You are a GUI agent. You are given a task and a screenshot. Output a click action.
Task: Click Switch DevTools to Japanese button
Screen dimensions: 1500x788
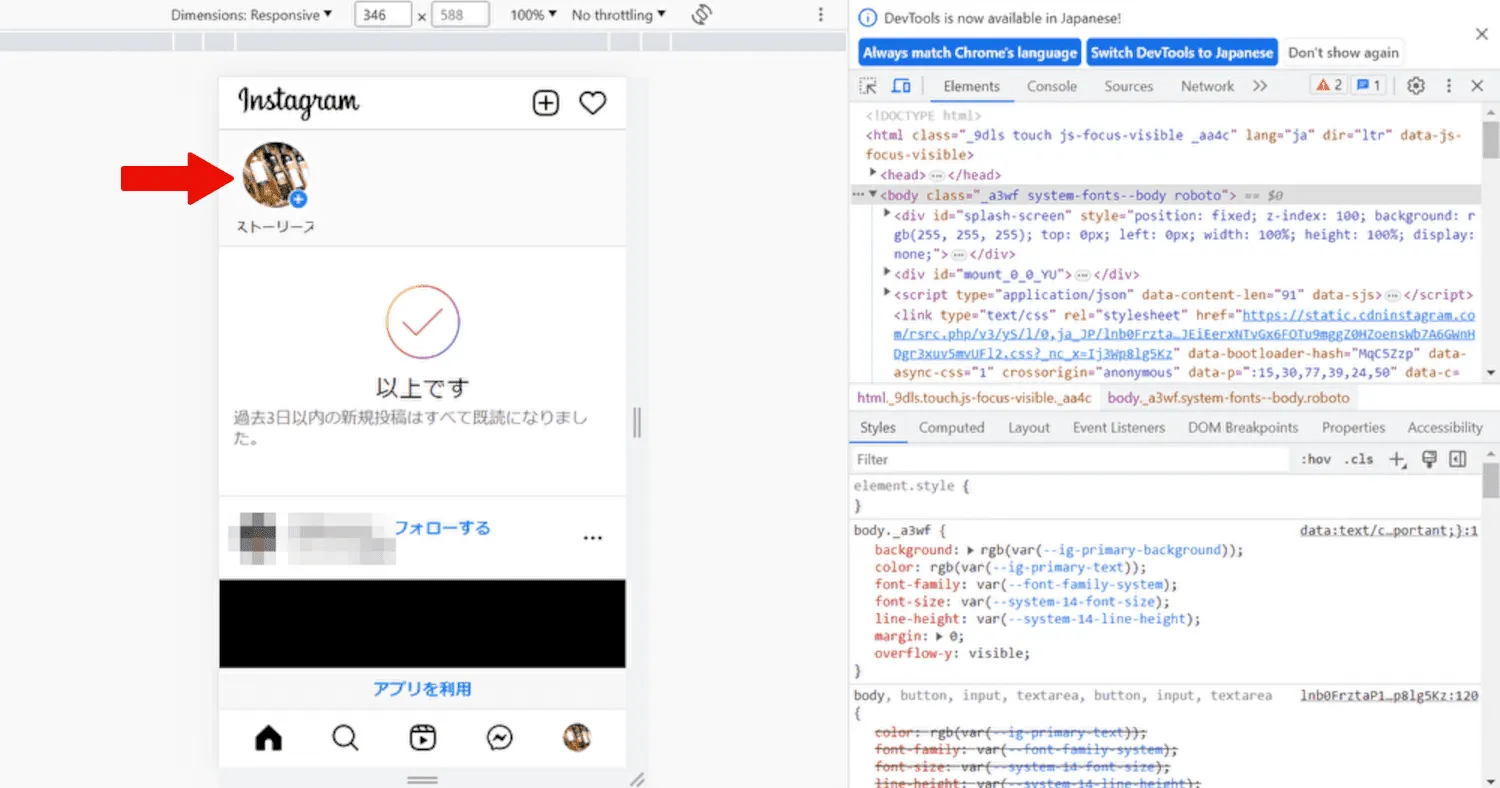pos(1182,53)
